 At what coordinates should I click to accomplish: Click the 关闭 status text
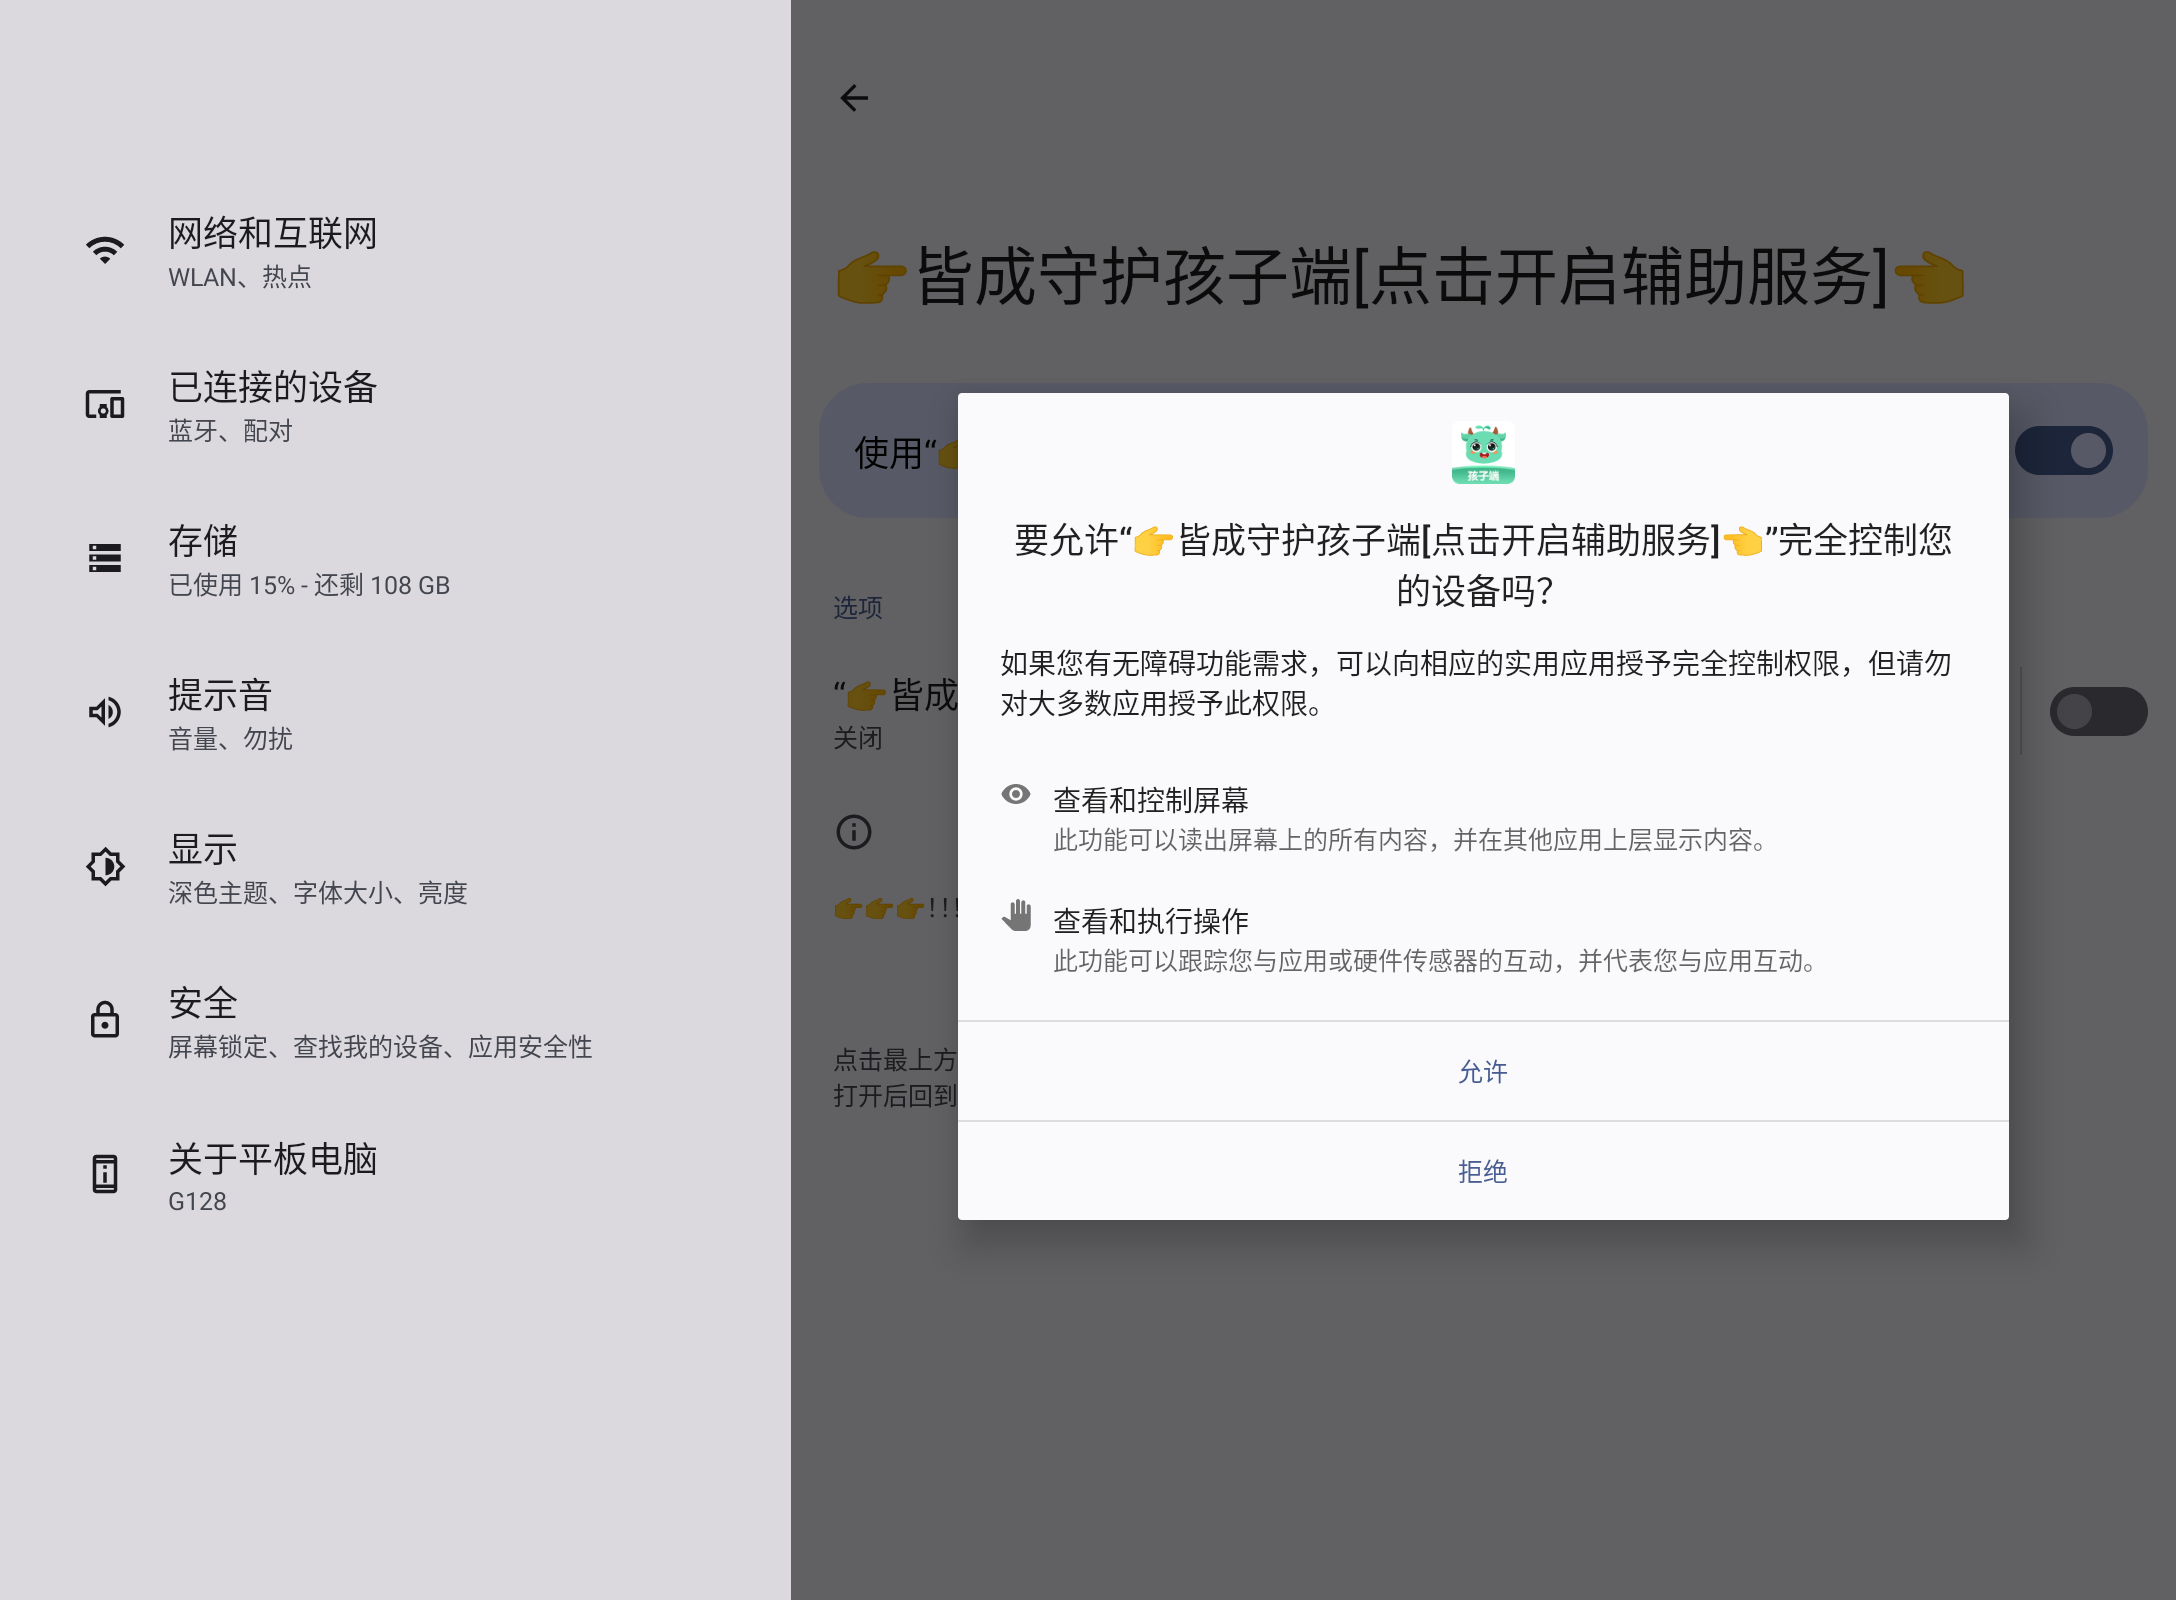coord(858,738)
